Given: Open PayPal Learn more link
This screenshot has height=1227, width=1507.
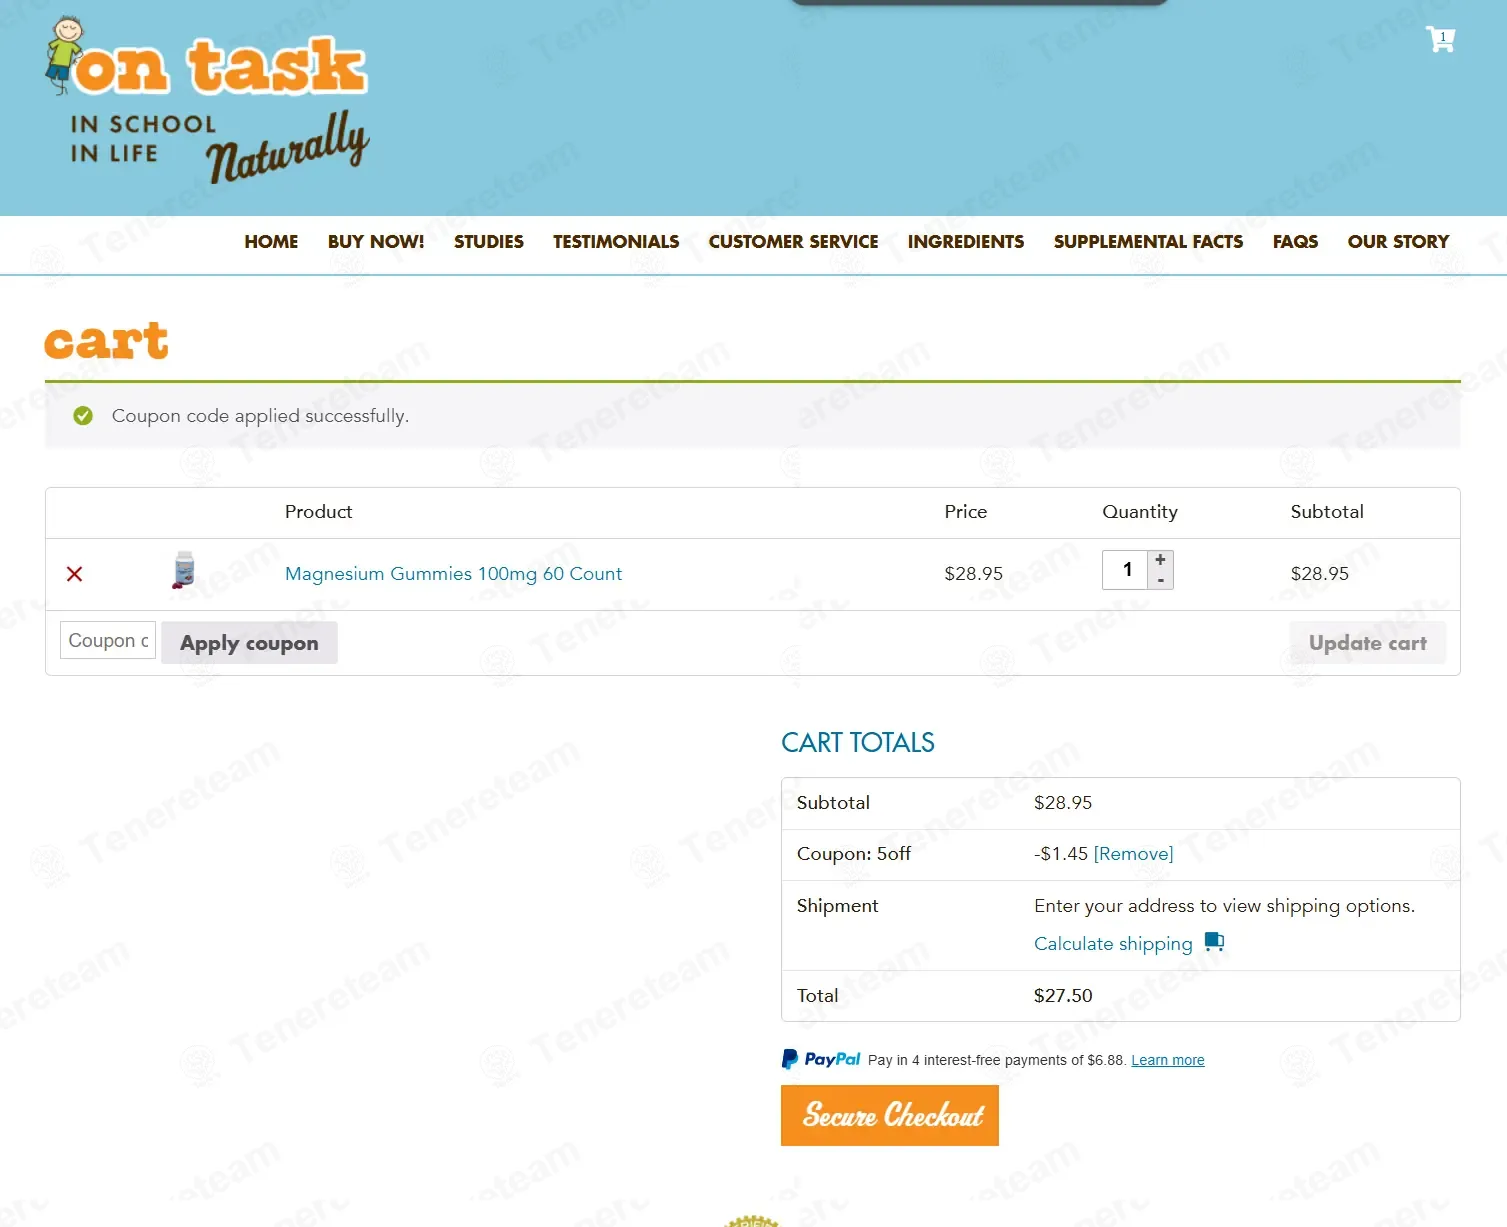Looking at the screenshot, I should tap(1168, 1060).
